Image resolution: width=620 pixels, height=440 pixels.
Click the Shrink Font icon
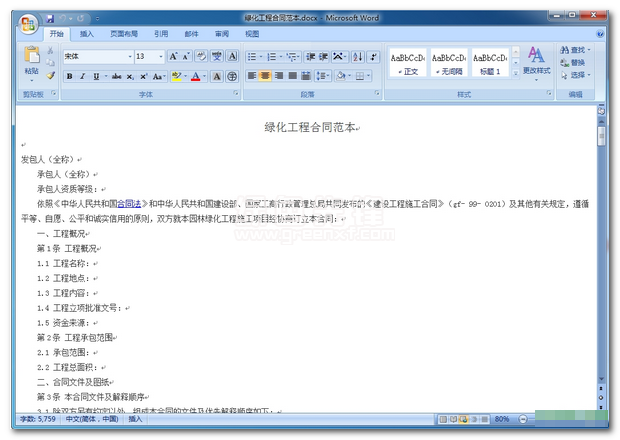(x=186, y=57)
